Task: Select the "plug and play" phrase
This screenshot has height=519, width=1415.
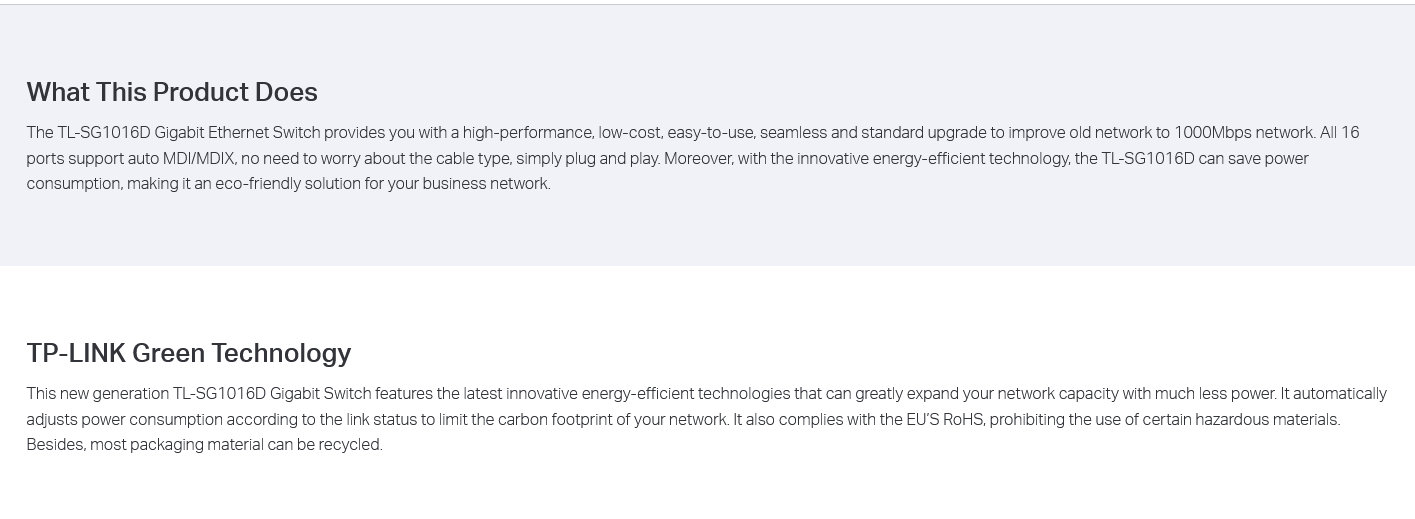Action: pos(612,159)
